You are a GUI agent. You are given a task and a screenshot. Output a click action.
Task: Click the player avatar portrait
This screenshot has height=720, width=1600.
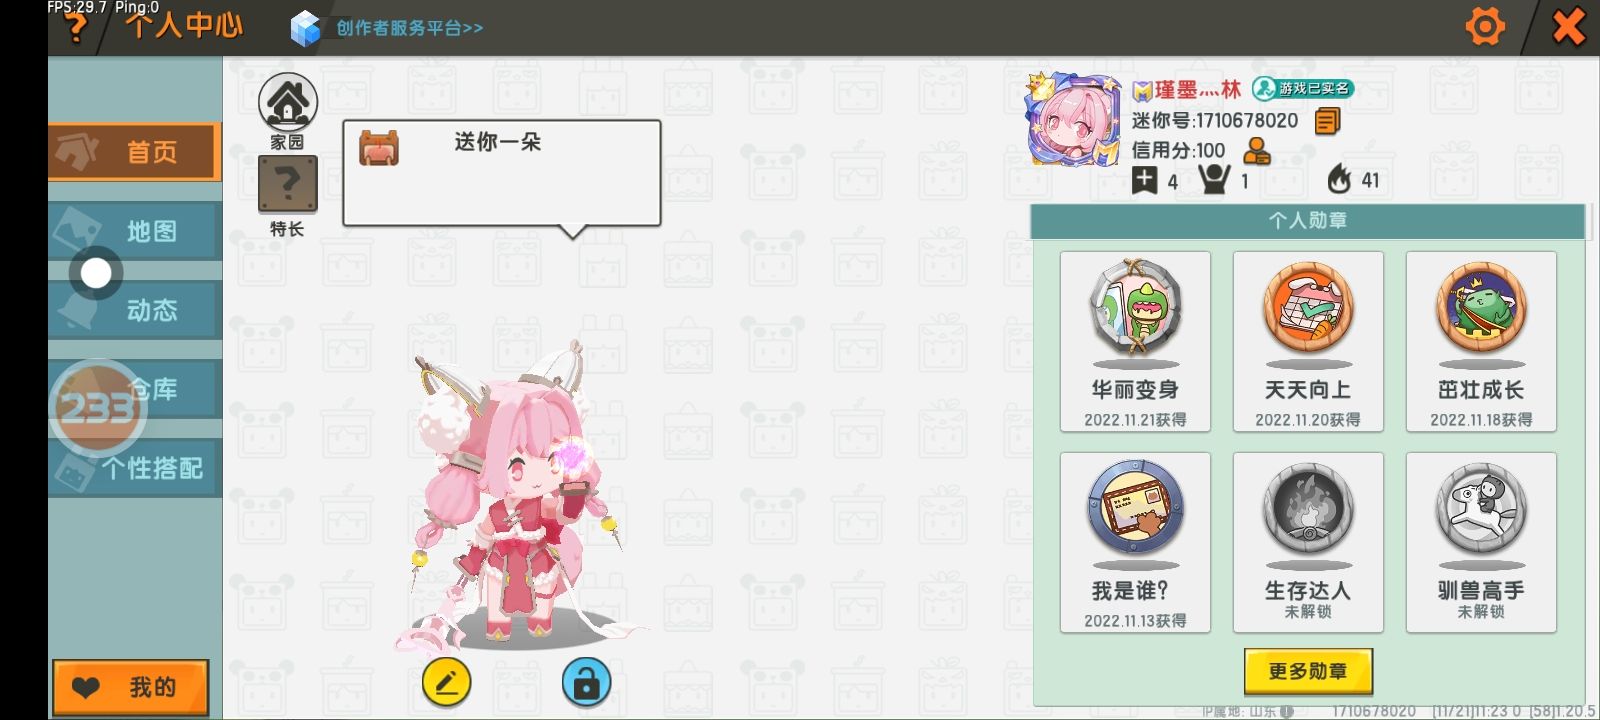(x=1073, y=118)
